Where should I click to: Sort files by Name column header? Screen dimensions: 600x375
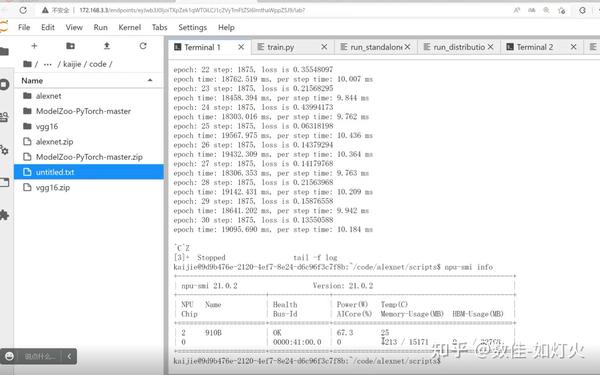(x=32, y=81)
